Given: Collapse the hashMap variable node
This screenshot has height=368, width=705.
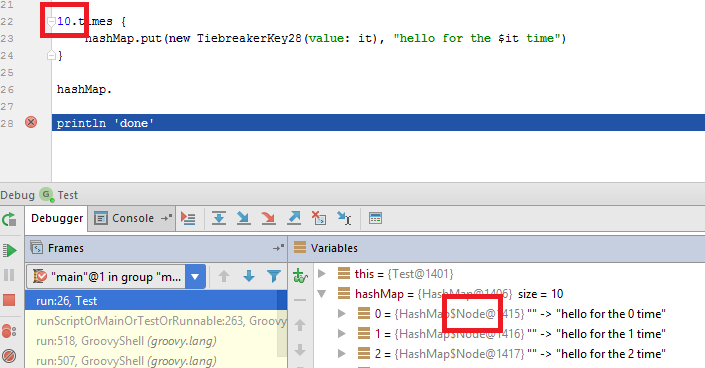Looking at the screenshot, I should [322, 294].
